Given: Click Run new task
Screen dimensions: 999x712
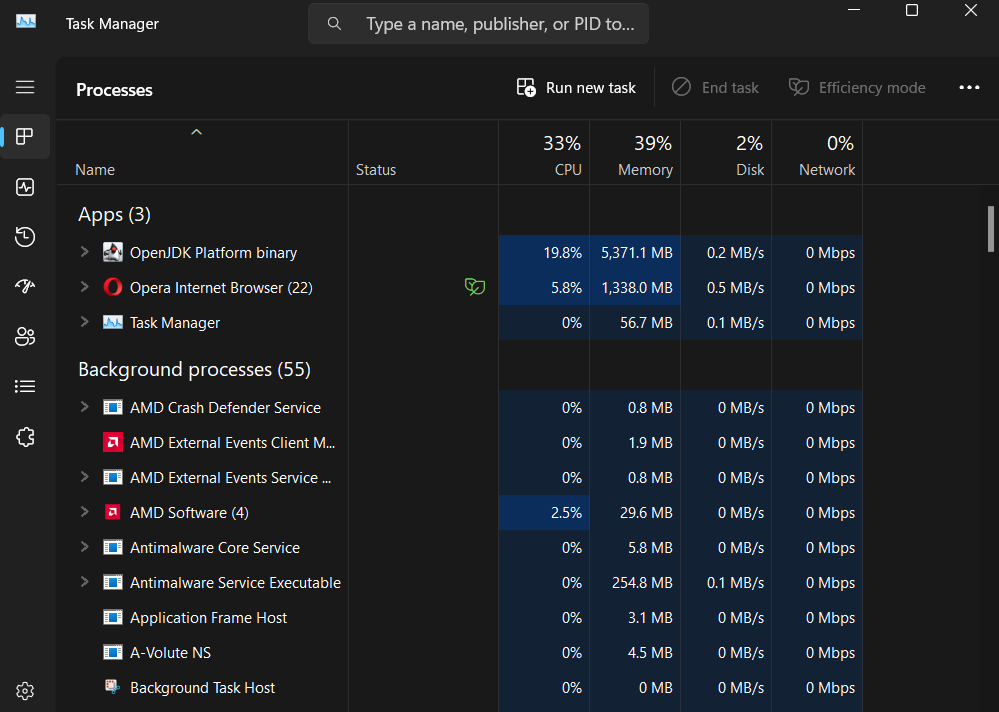Looking at the screenshot, I should point(576,88).
